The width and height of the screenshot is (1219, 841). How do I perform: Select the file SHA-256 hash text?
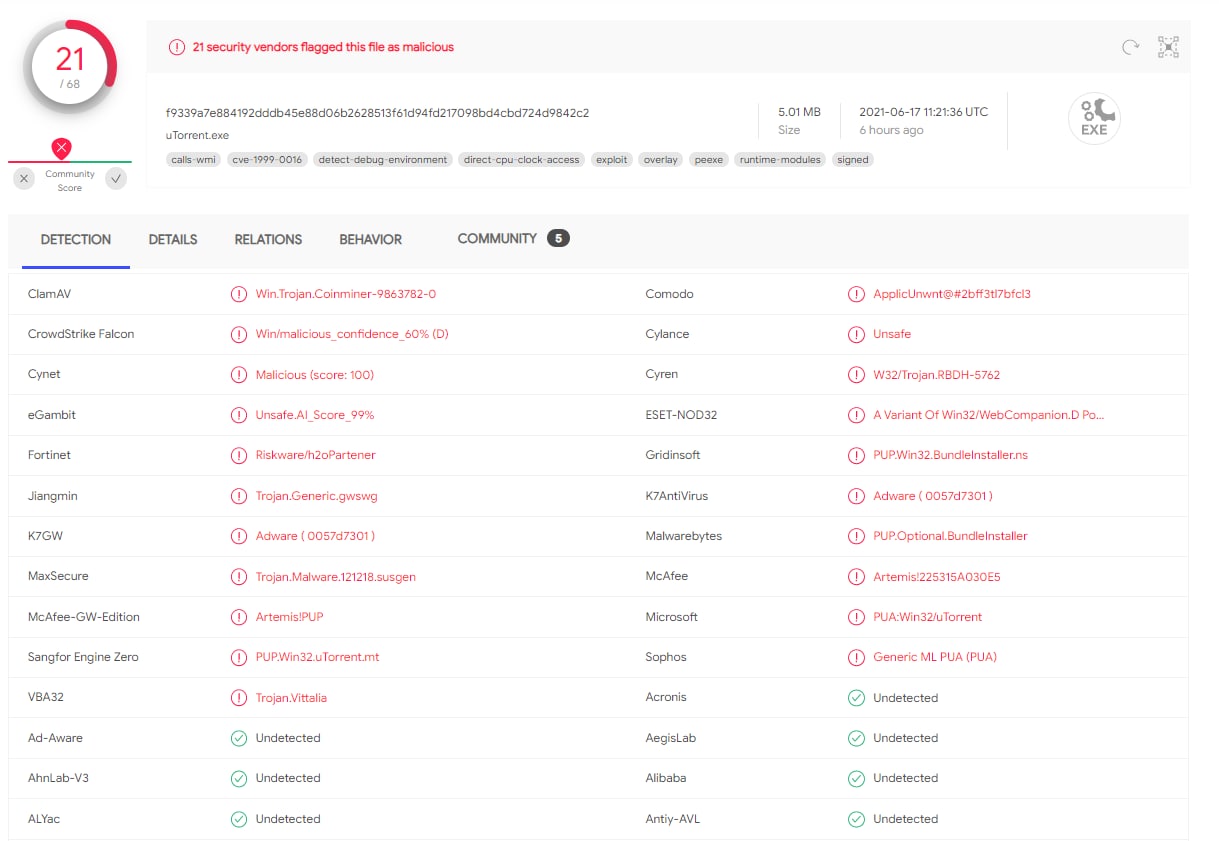coord(378,113)
